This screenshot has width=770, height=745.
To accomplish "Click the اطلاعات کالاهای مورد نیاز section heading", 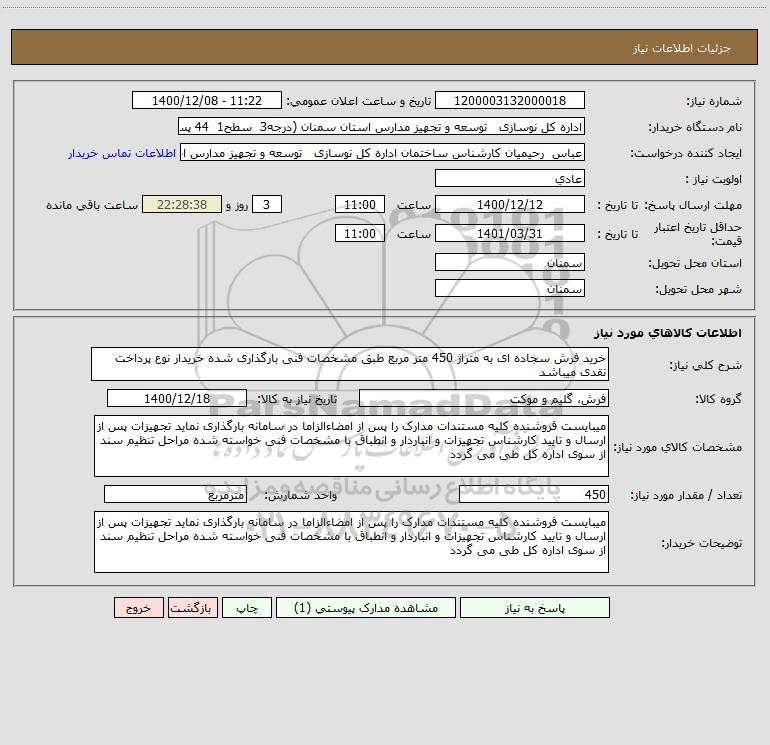I will [x=668, y=333].
